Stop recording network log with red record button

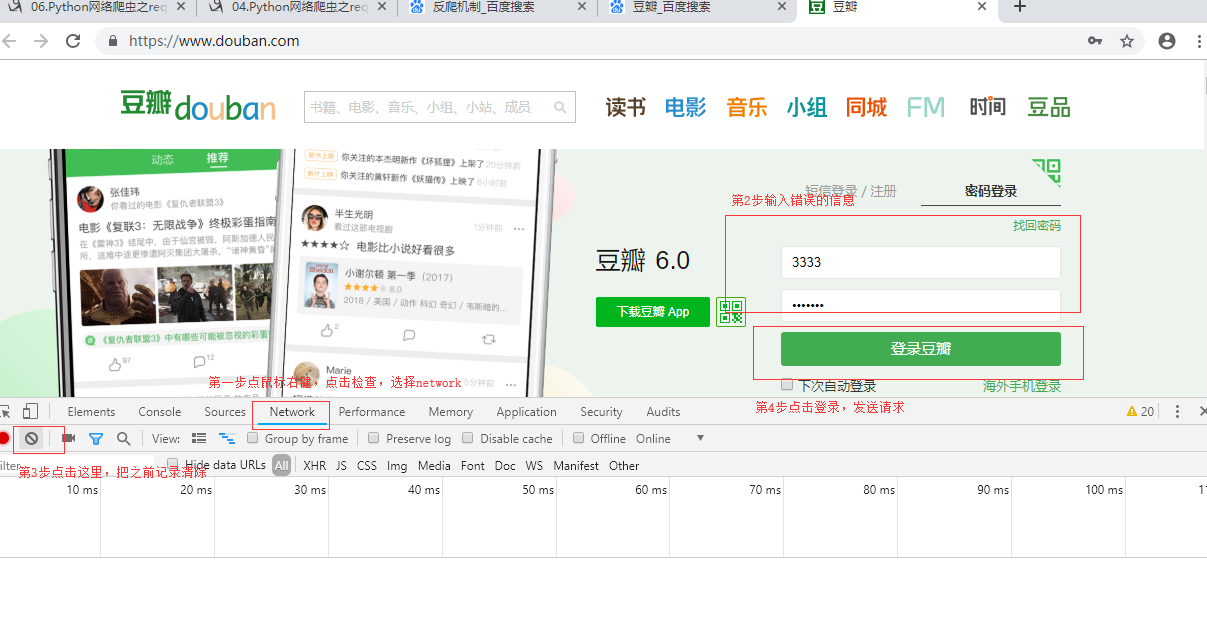click(4, 438)
